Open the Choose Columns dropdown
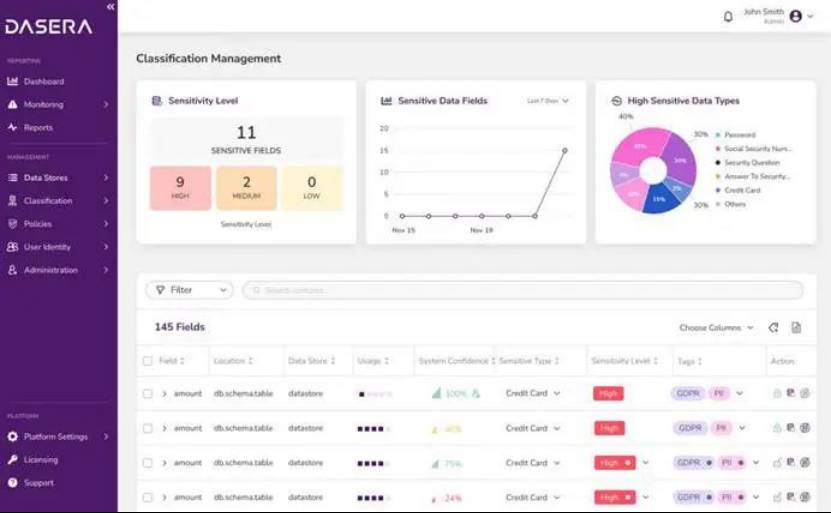 tap(716, 328)
